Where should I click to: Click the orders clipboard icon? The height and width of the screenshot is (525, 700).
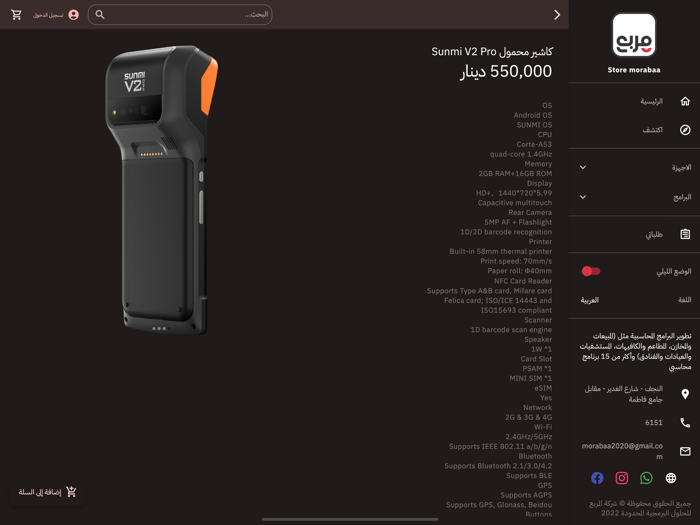[x=685, y=234]
